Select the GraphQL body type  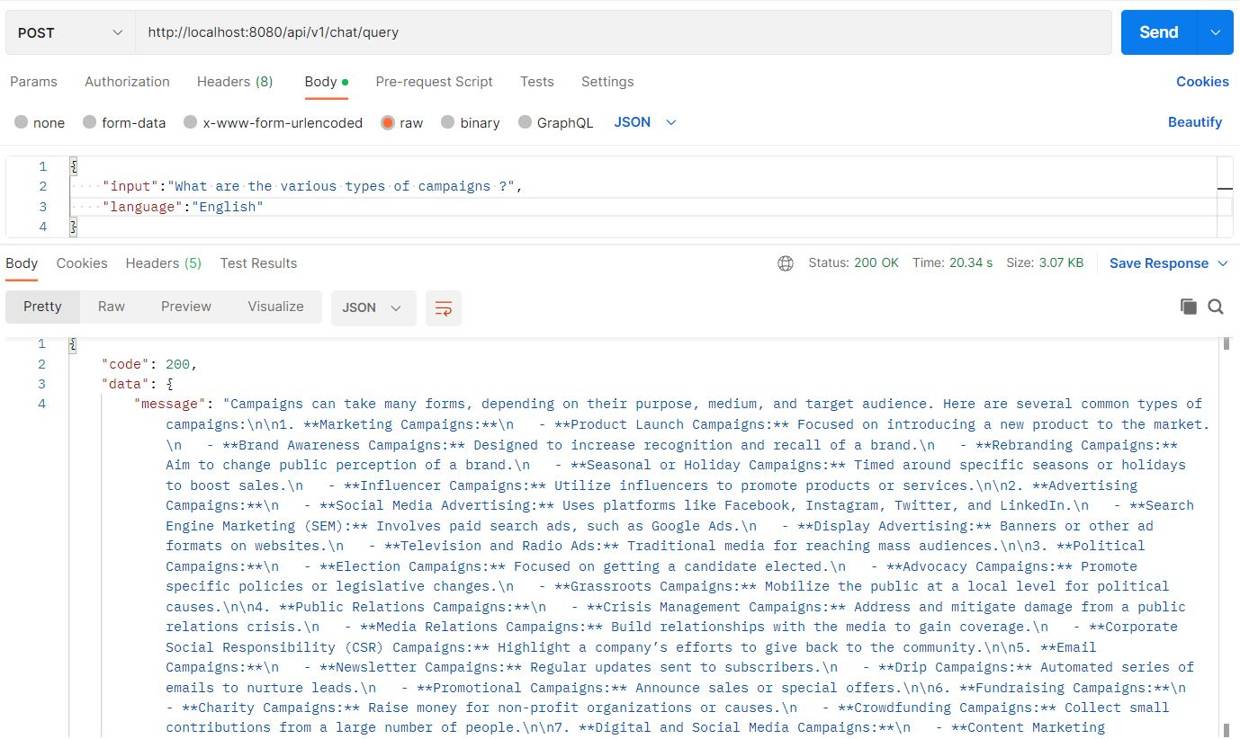556,122
